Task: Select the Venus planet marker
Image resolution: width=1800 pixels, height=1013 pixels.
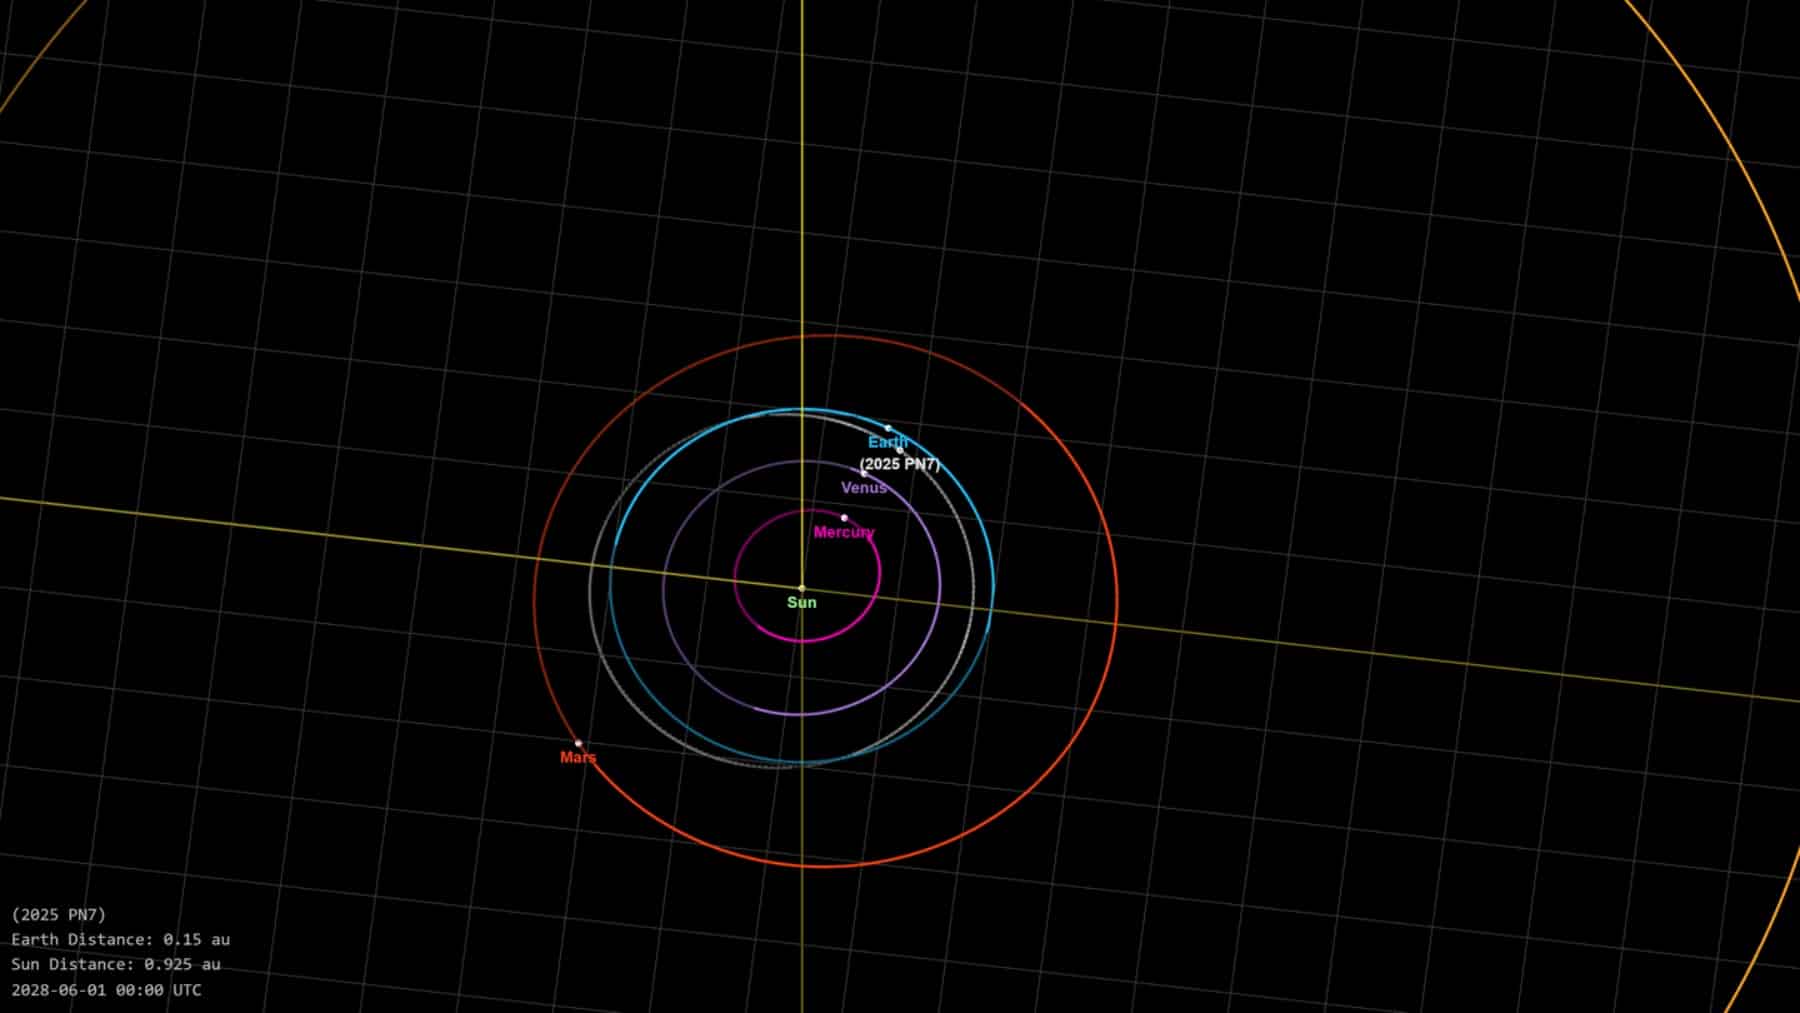Action: point(864,473)
